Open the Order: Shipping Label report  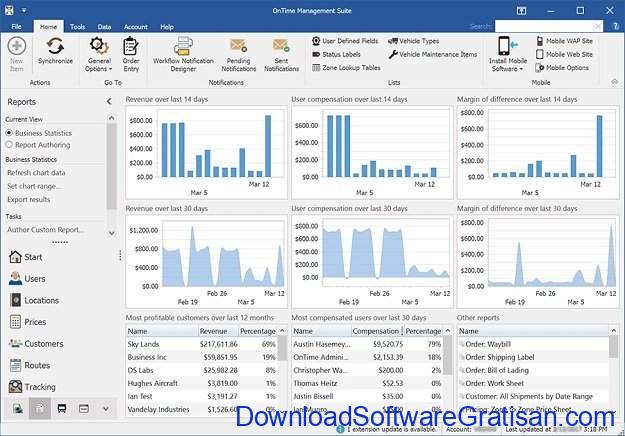point(499,357)
